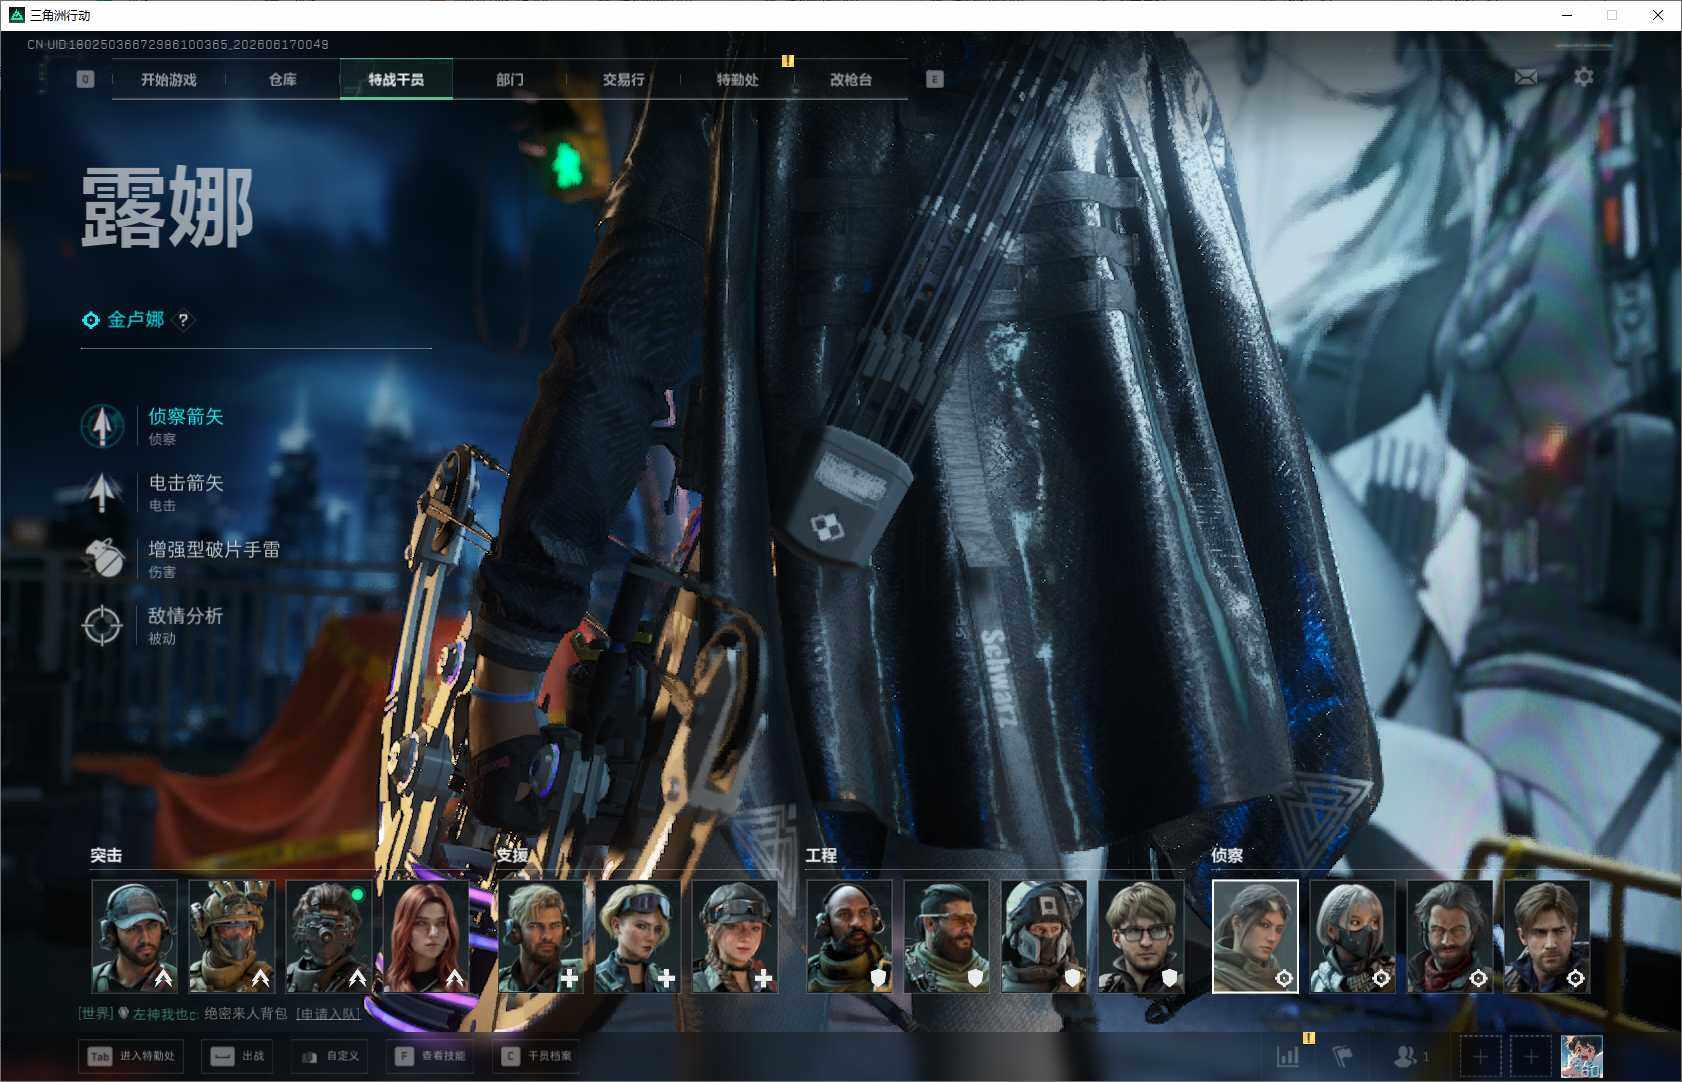
Task: Open the bar chart statistics icon
Action: [x=1288, y=1056]
